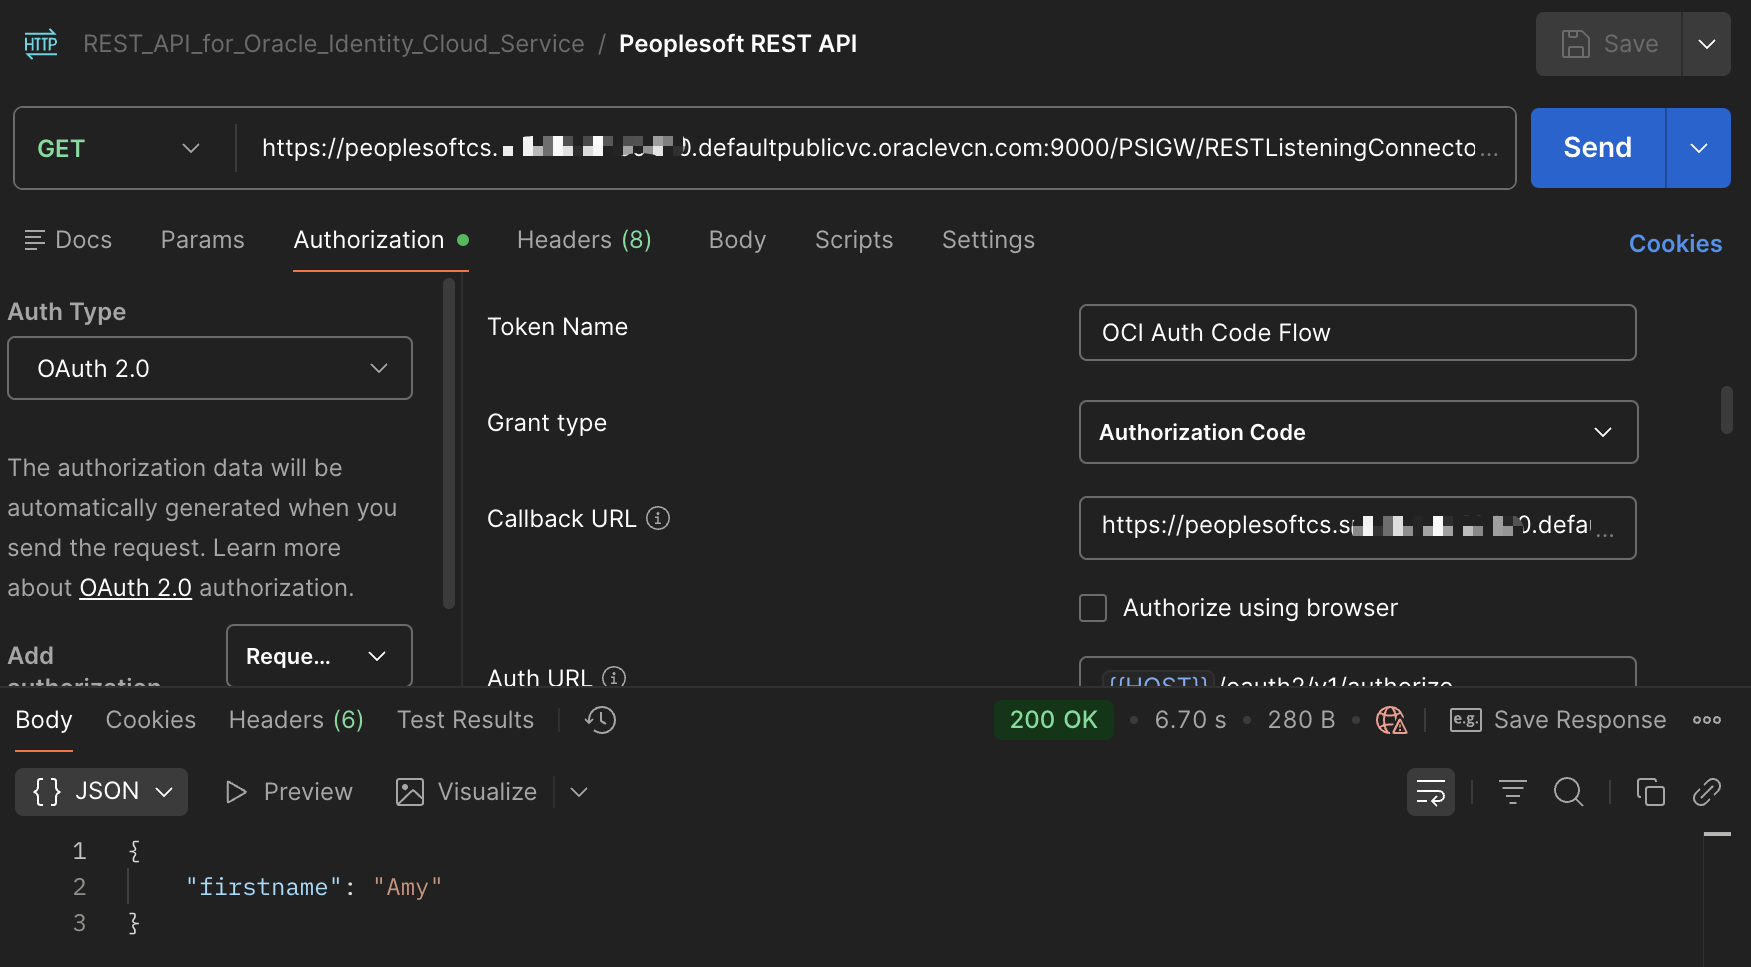
Task: Select the response Body tab
Action: (x=44, y=720)
